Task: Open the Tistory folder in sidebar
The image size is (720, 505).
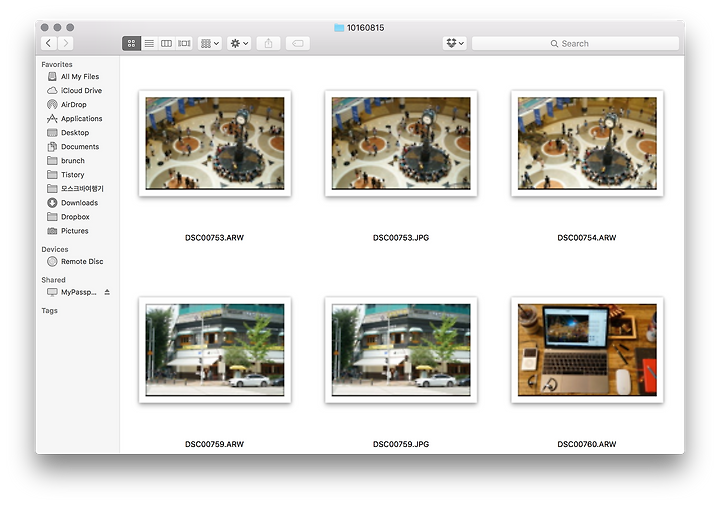Action: pos(73,174)
